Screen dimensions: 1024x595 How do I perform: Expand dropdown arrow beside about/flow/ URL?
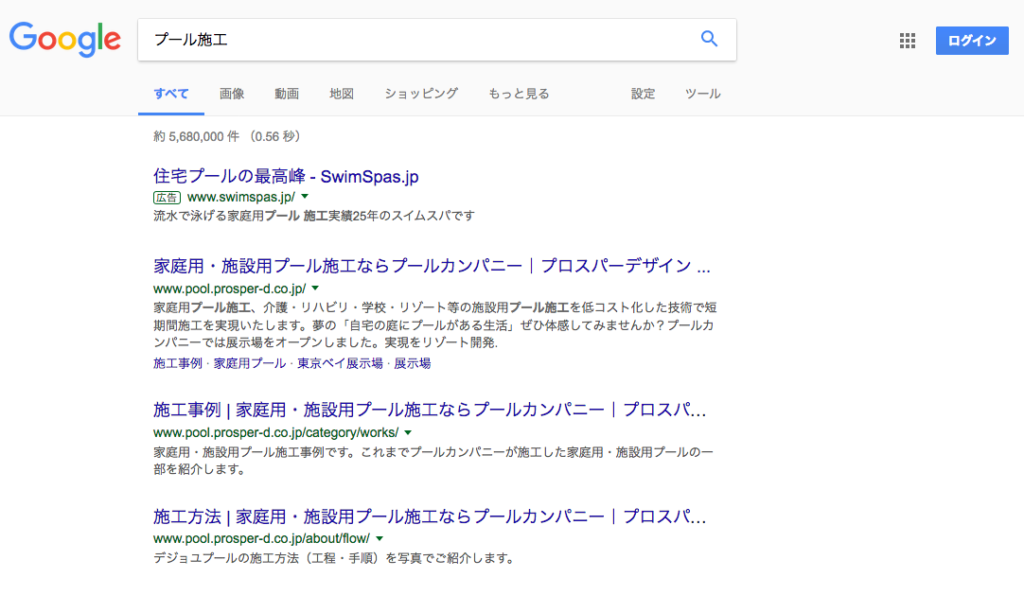379,539
